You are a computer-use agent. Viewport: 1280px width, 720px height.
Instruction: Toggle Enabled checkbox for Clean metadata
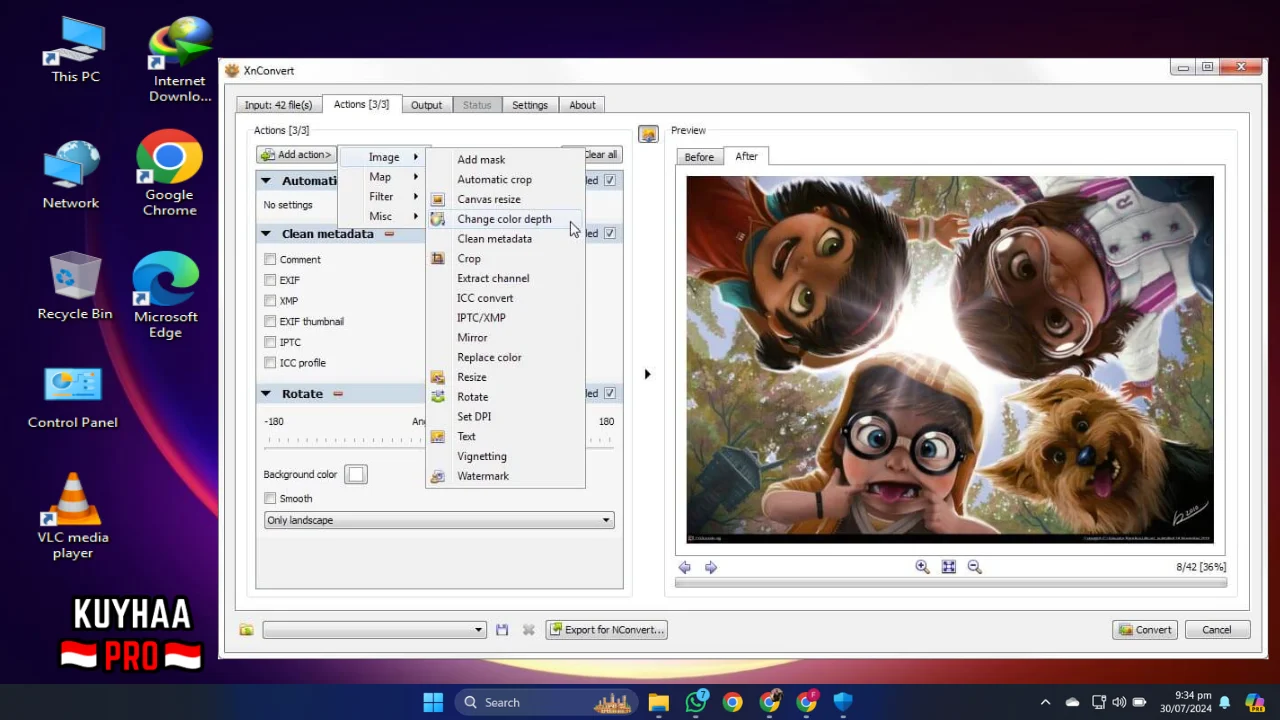coord(610,233)
